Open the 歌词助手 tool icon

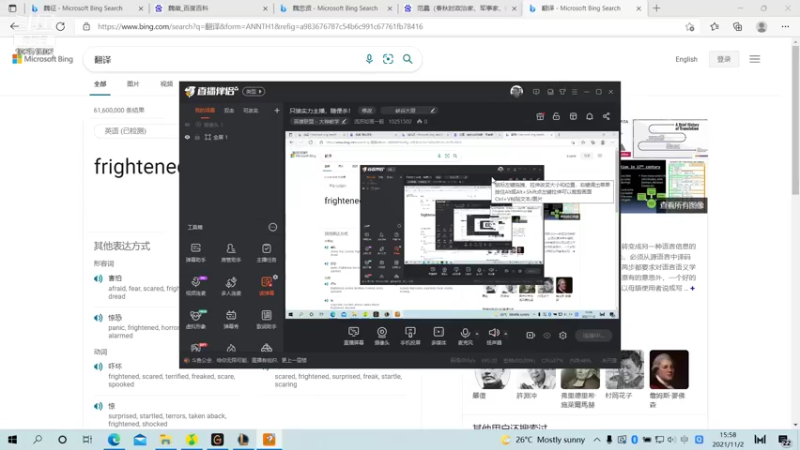[266, 319]
